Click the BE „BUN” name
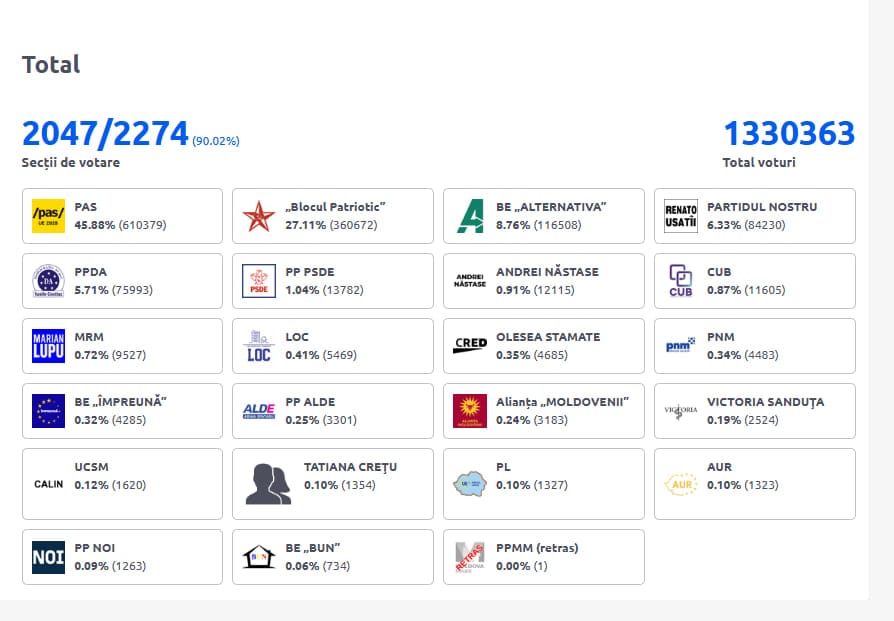This screenshot has width=894, height=621. [312, 548]
